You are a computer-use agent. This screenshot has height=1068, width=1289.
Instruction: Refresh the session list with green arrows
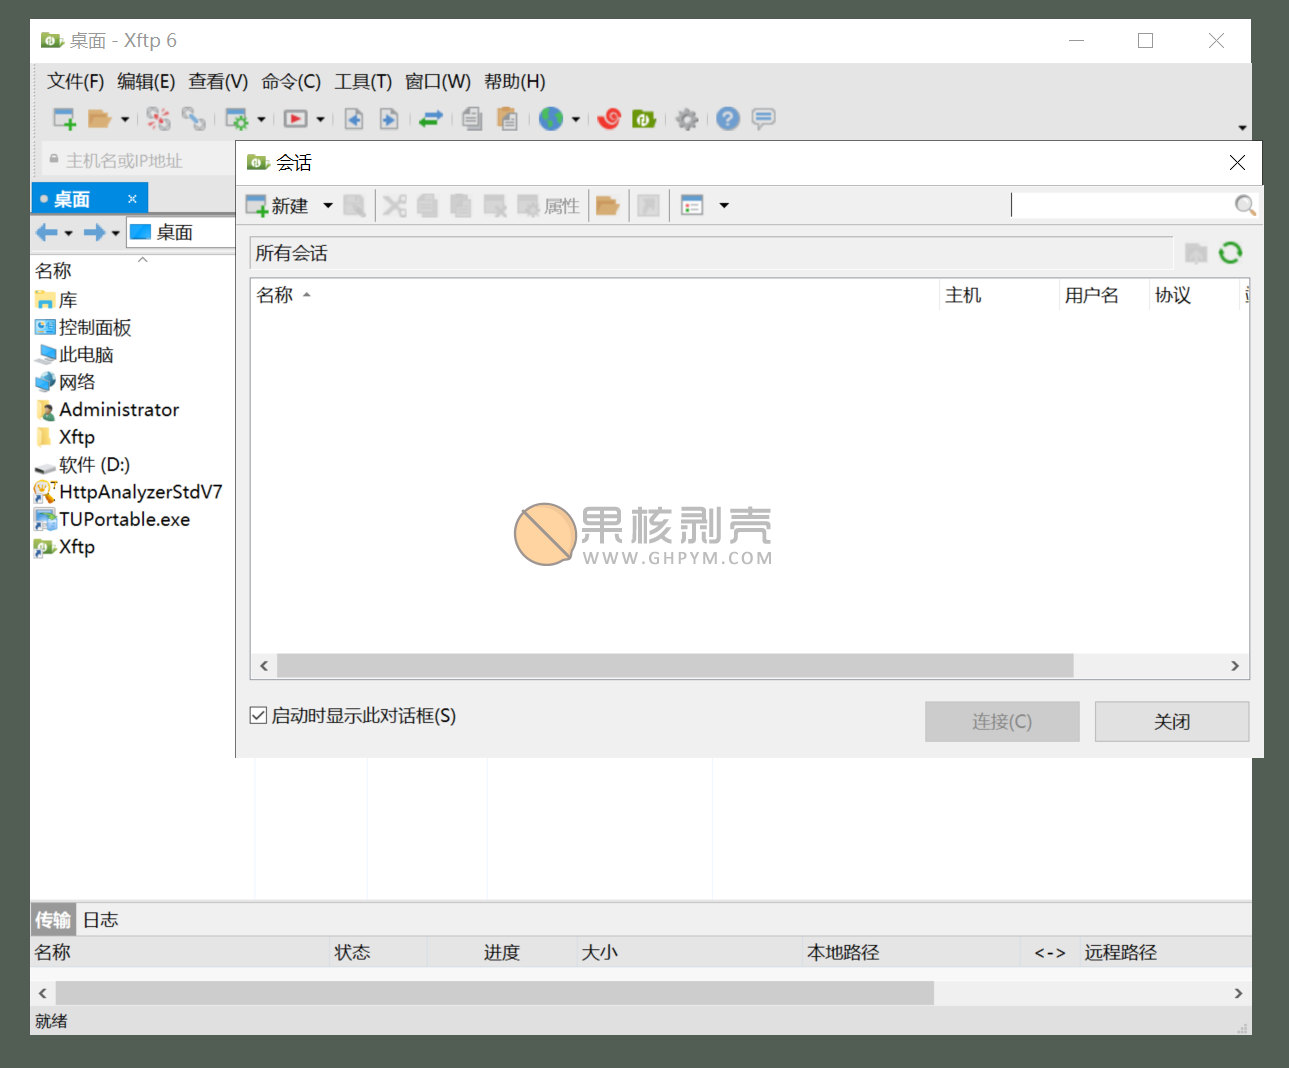(1230, 253)
